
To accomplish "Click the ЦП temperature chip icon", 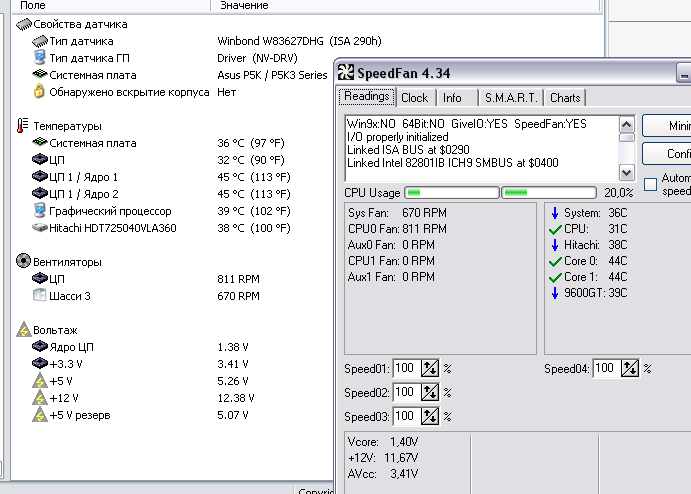I will [40, 159].
